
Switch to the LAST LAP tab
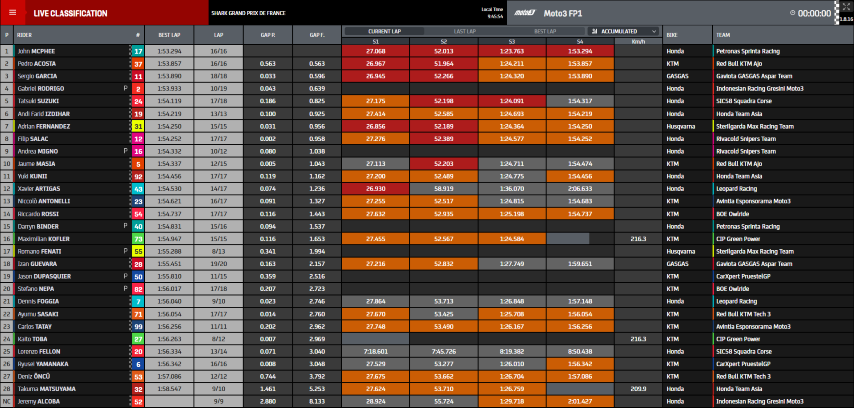click(465, 32)
